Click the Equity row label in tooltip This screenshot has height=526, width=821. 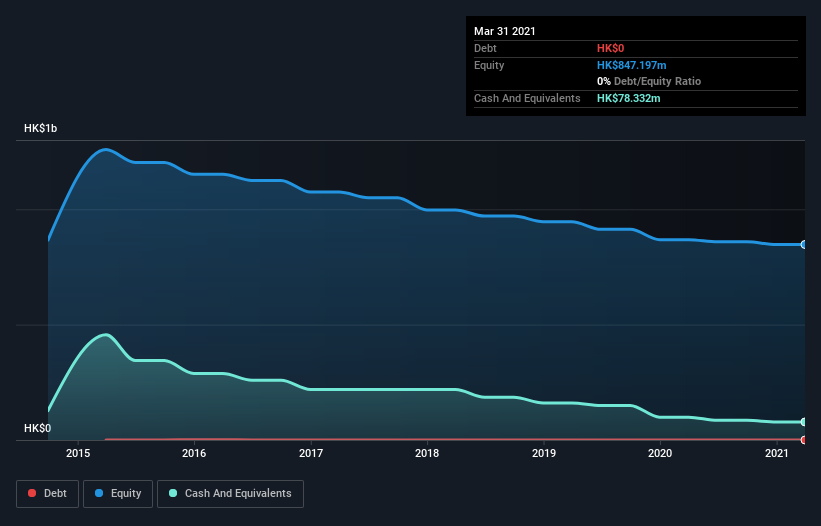(489, 65)
